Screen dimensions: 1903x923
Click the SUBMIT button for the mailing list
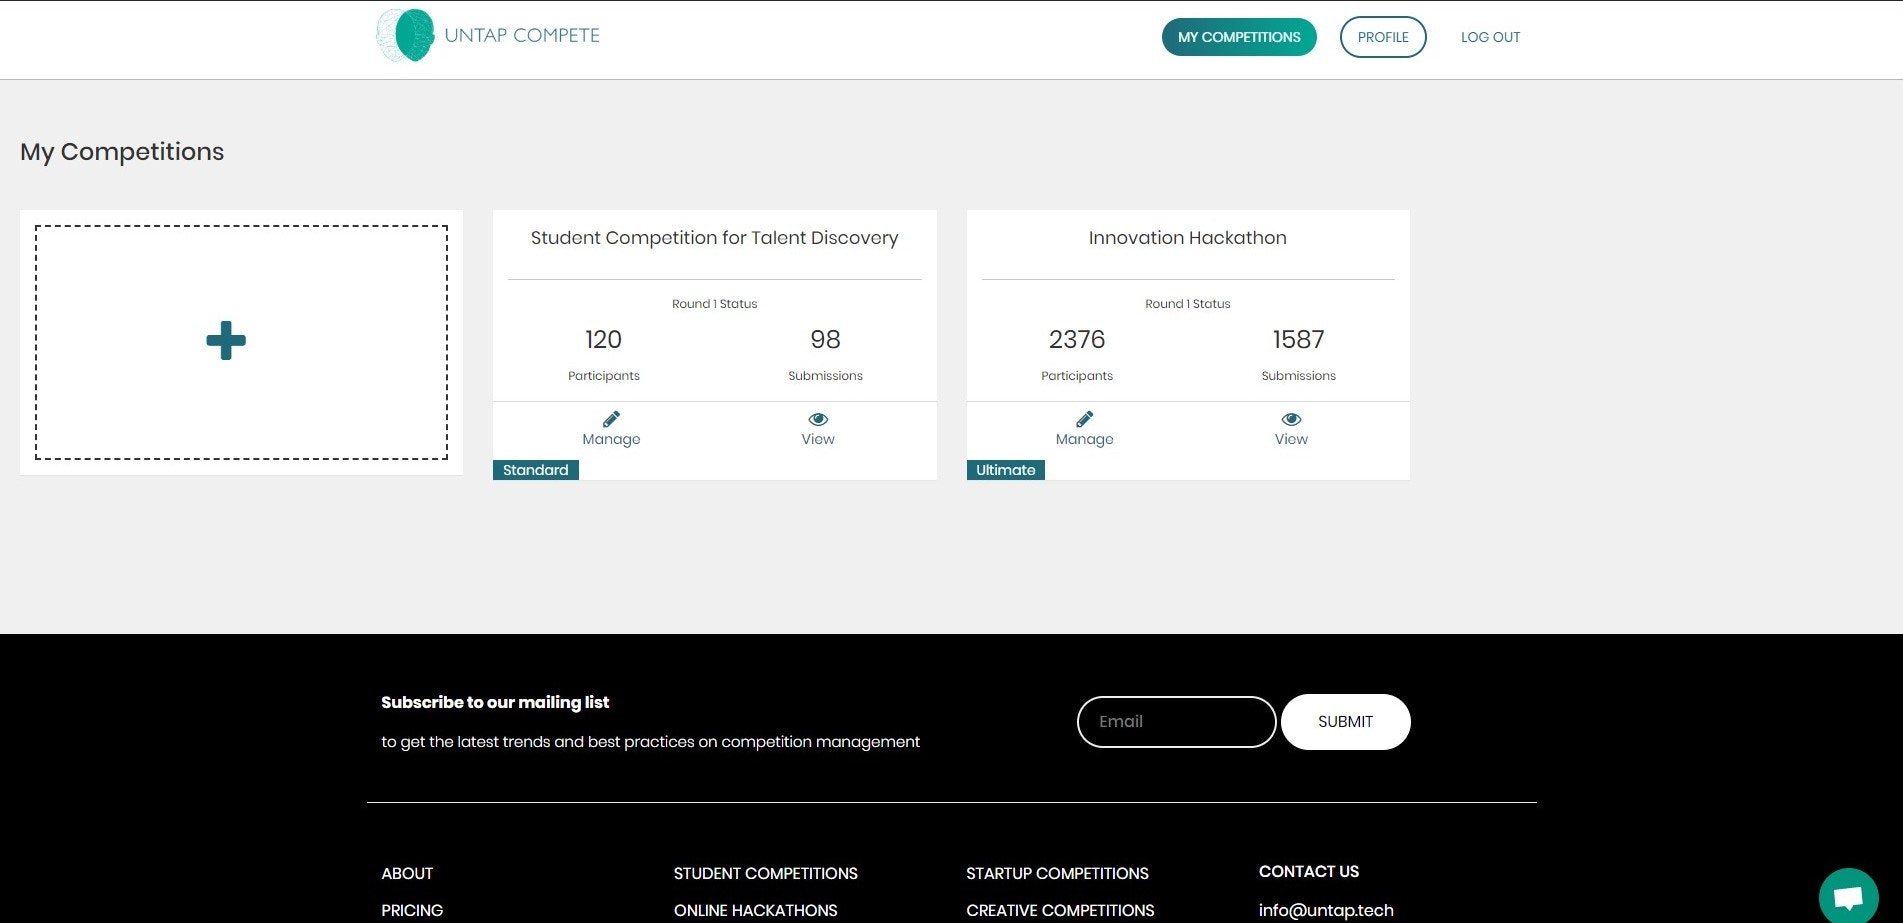[x=1345, y=721]
